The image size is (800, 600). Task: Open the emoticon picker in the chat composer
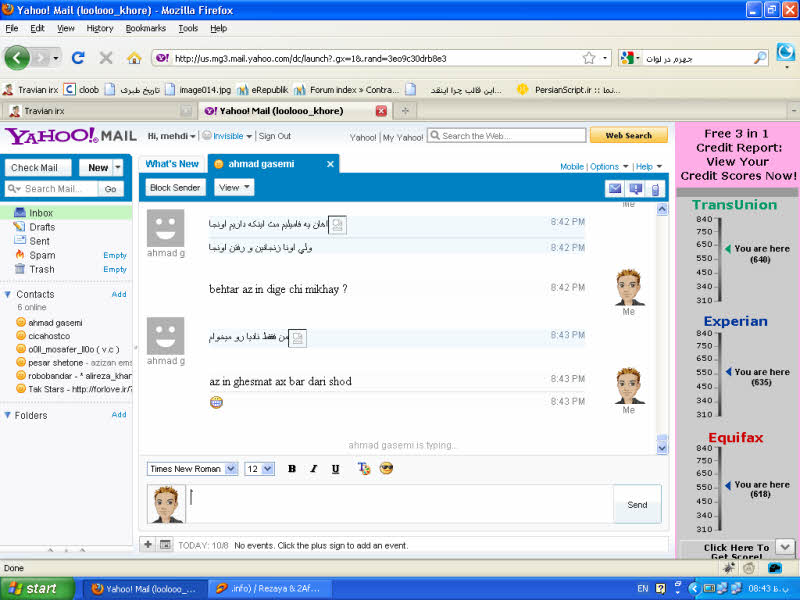386,468
